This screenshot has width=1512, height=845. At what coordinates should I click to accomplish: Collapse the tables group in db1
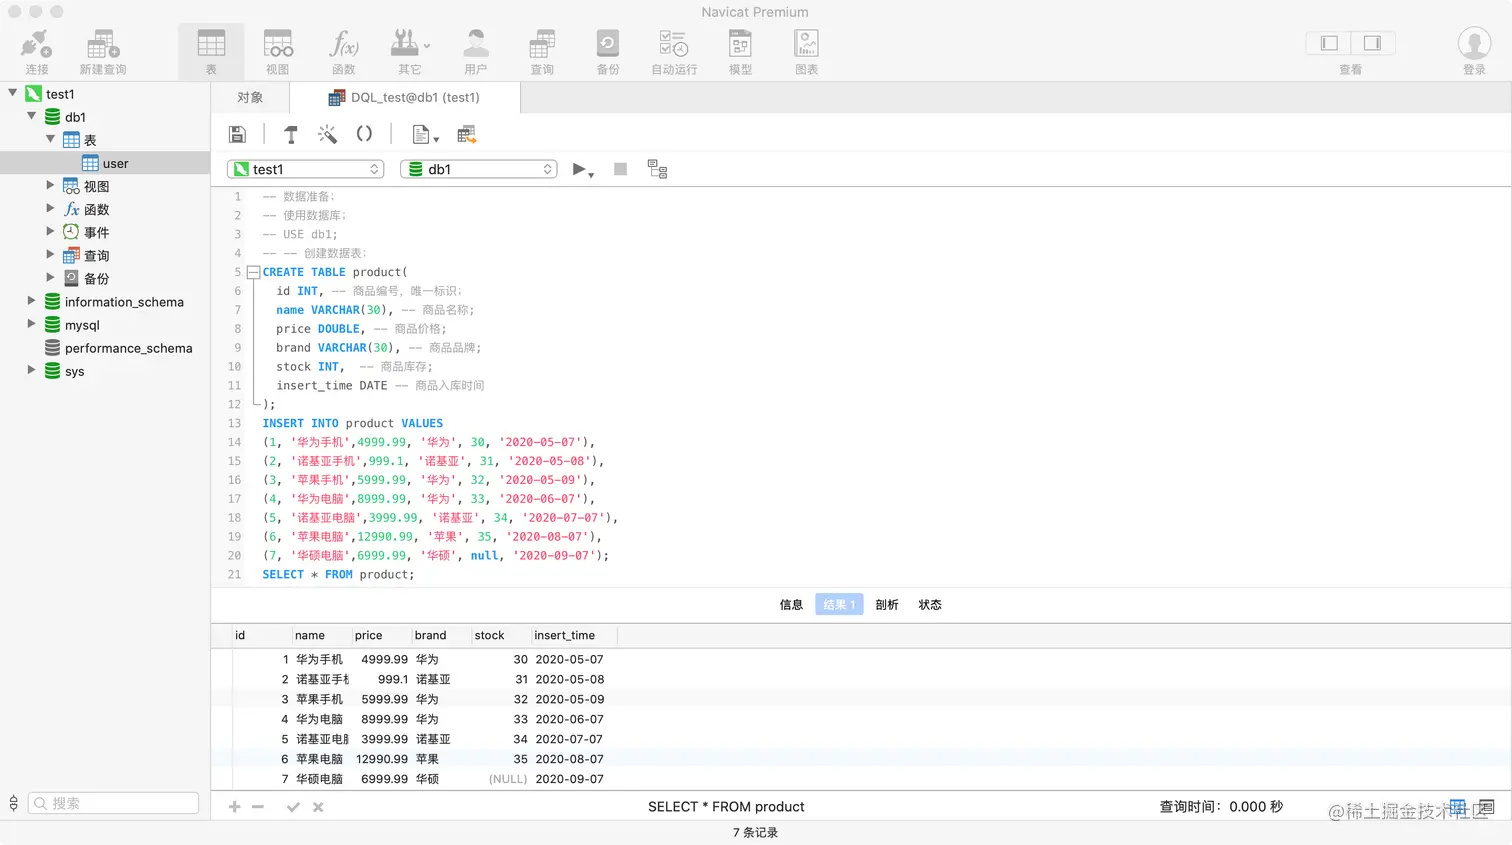[x=50, y=139]
